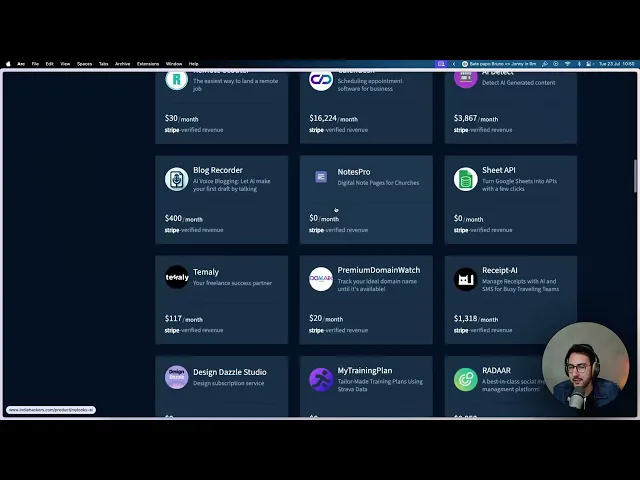Click 'Digital Note Pages for Churches' description
The width and height of the screenshot is (640, 480).
[x=378, y=183]
